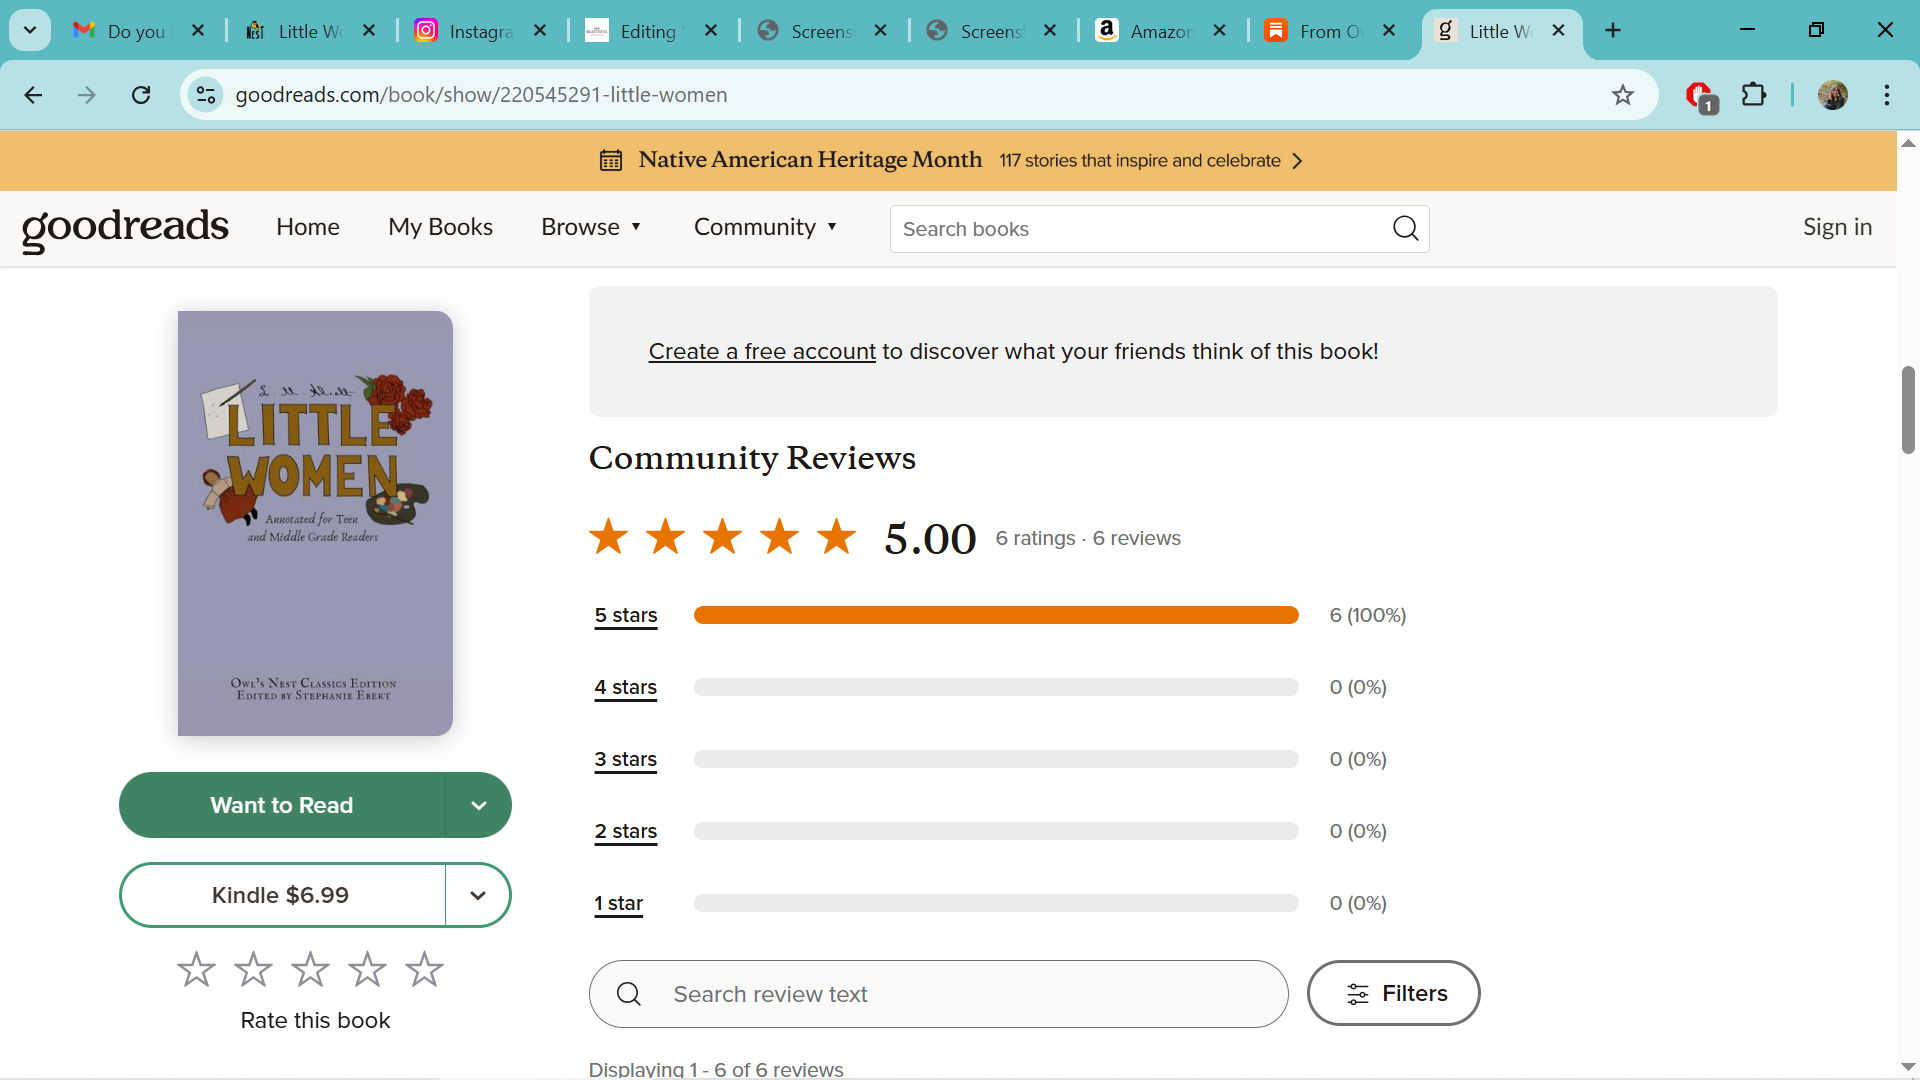
Task: Rate this book five stars
Action: [424, 969]
